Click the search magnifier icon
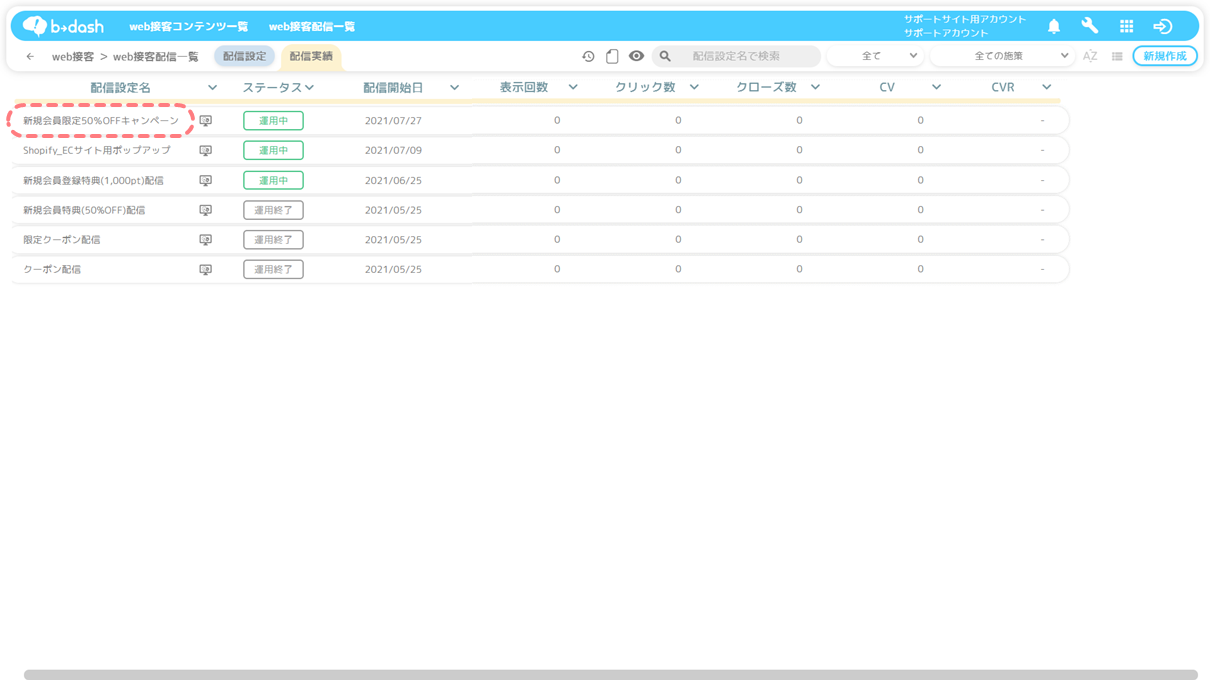The height and width of the screenshot is (680, 1210). [x=665, y=56]
